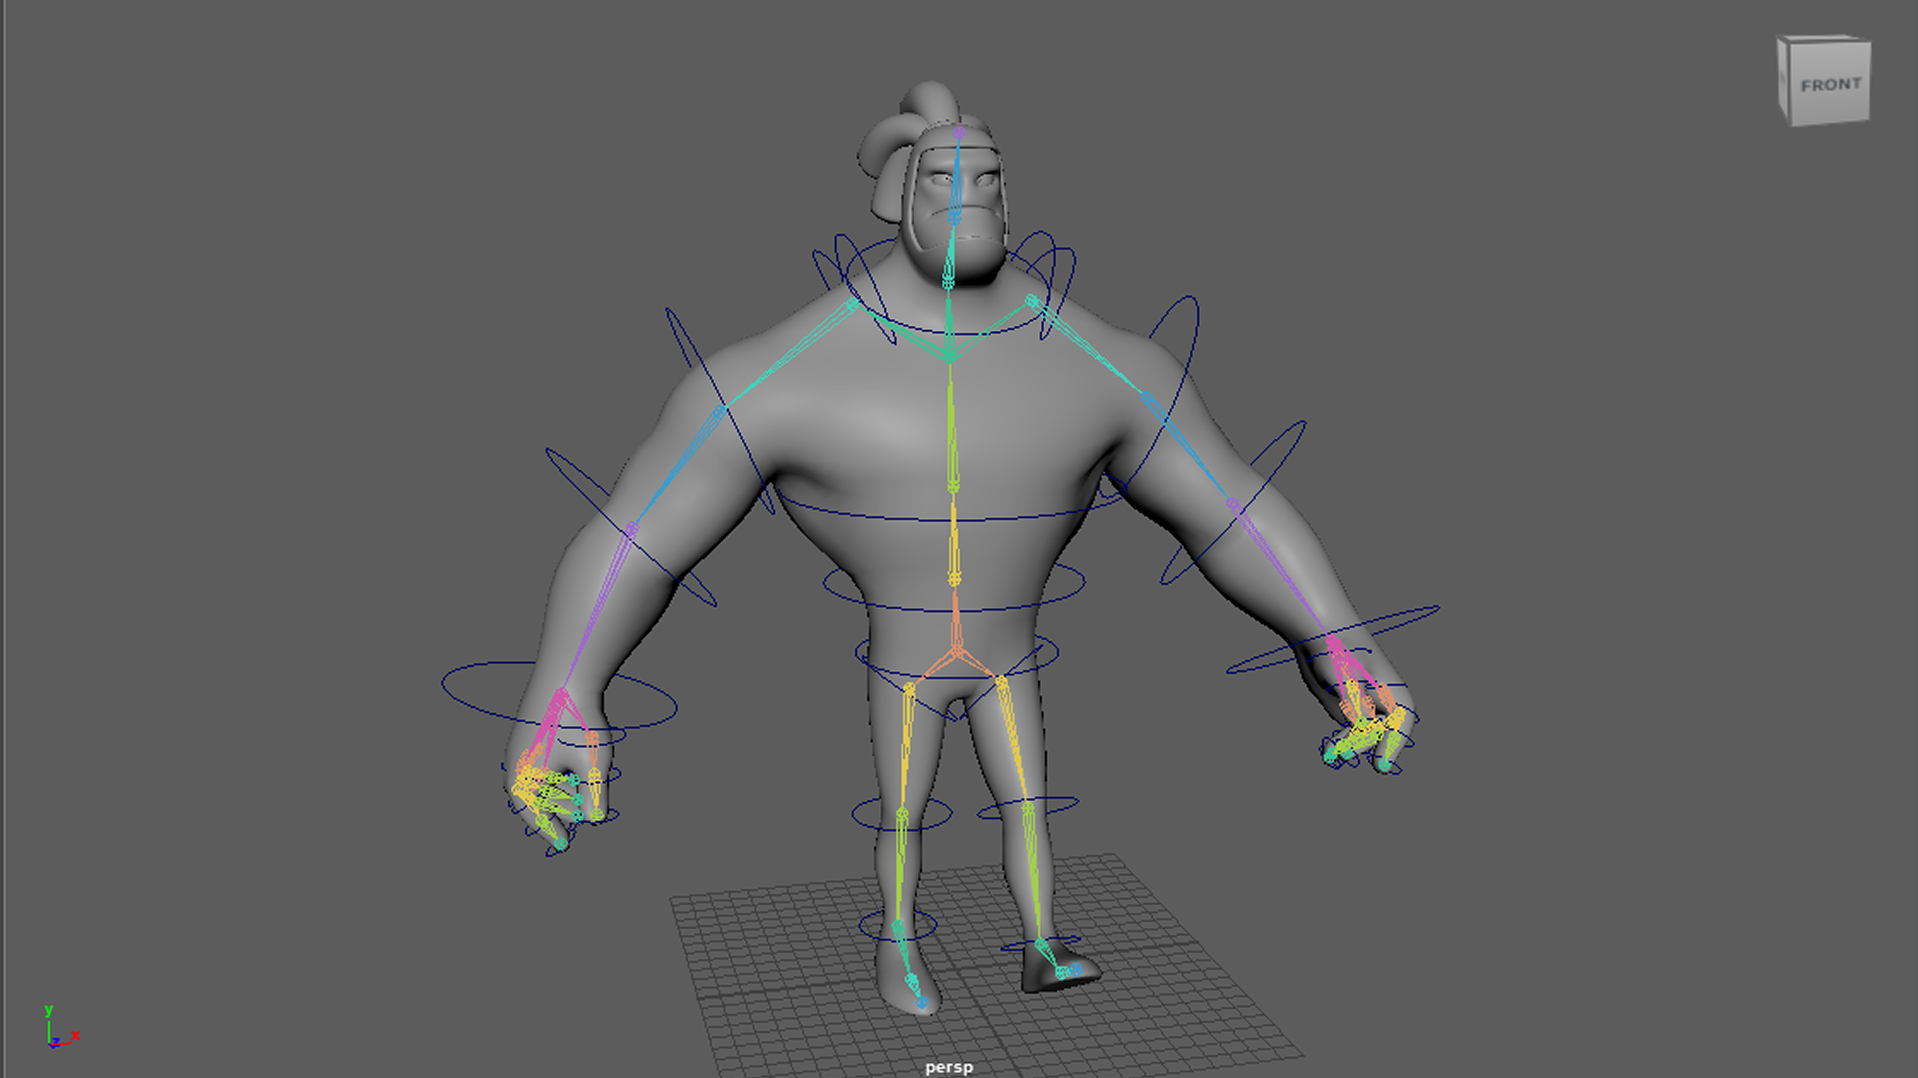Click the XYZ axis orientation gizmo
The image size is (1918, 1078).
coord(56,1031)
